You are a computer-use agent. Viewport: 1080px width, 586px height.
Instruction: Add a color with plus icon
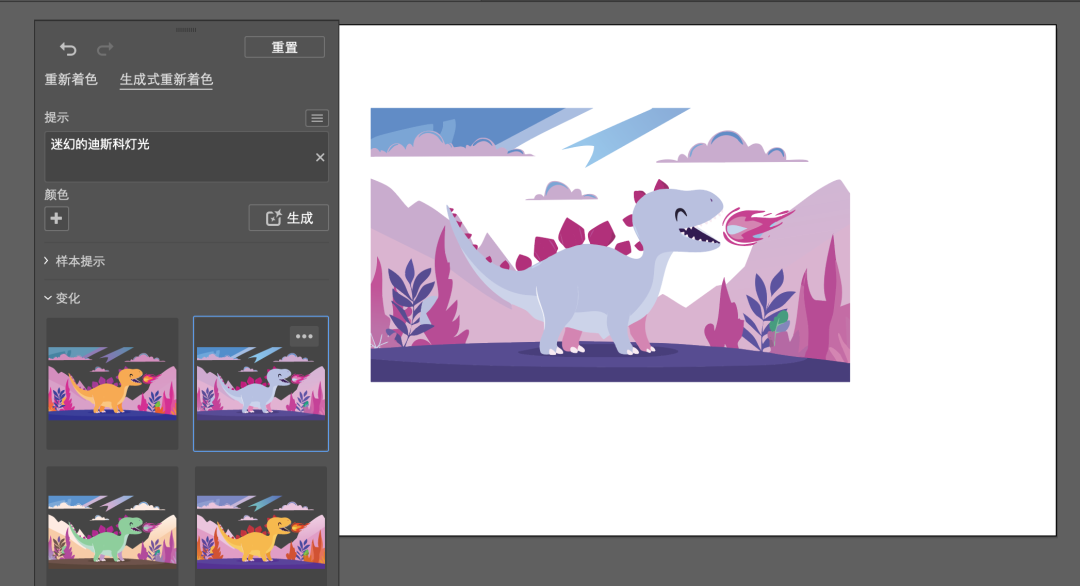pos(56,218)
